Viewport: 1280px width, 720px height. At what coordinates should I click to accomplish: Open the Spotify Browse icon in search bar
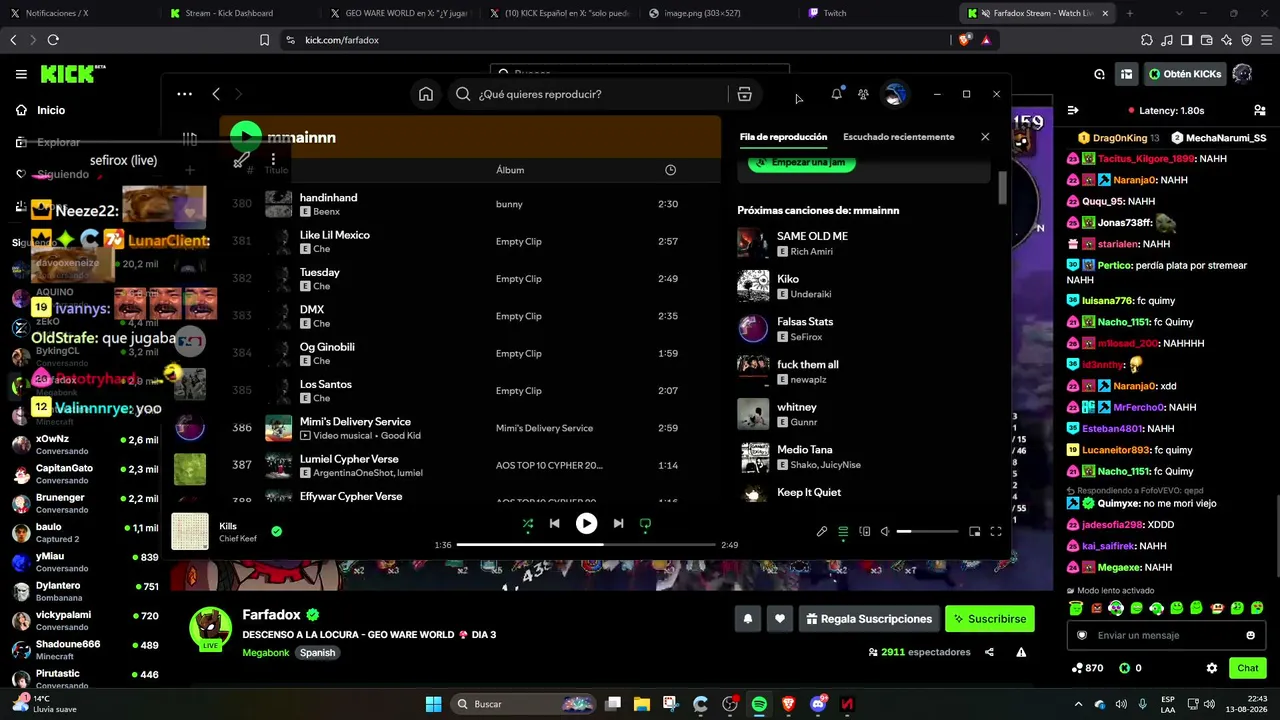744,94
